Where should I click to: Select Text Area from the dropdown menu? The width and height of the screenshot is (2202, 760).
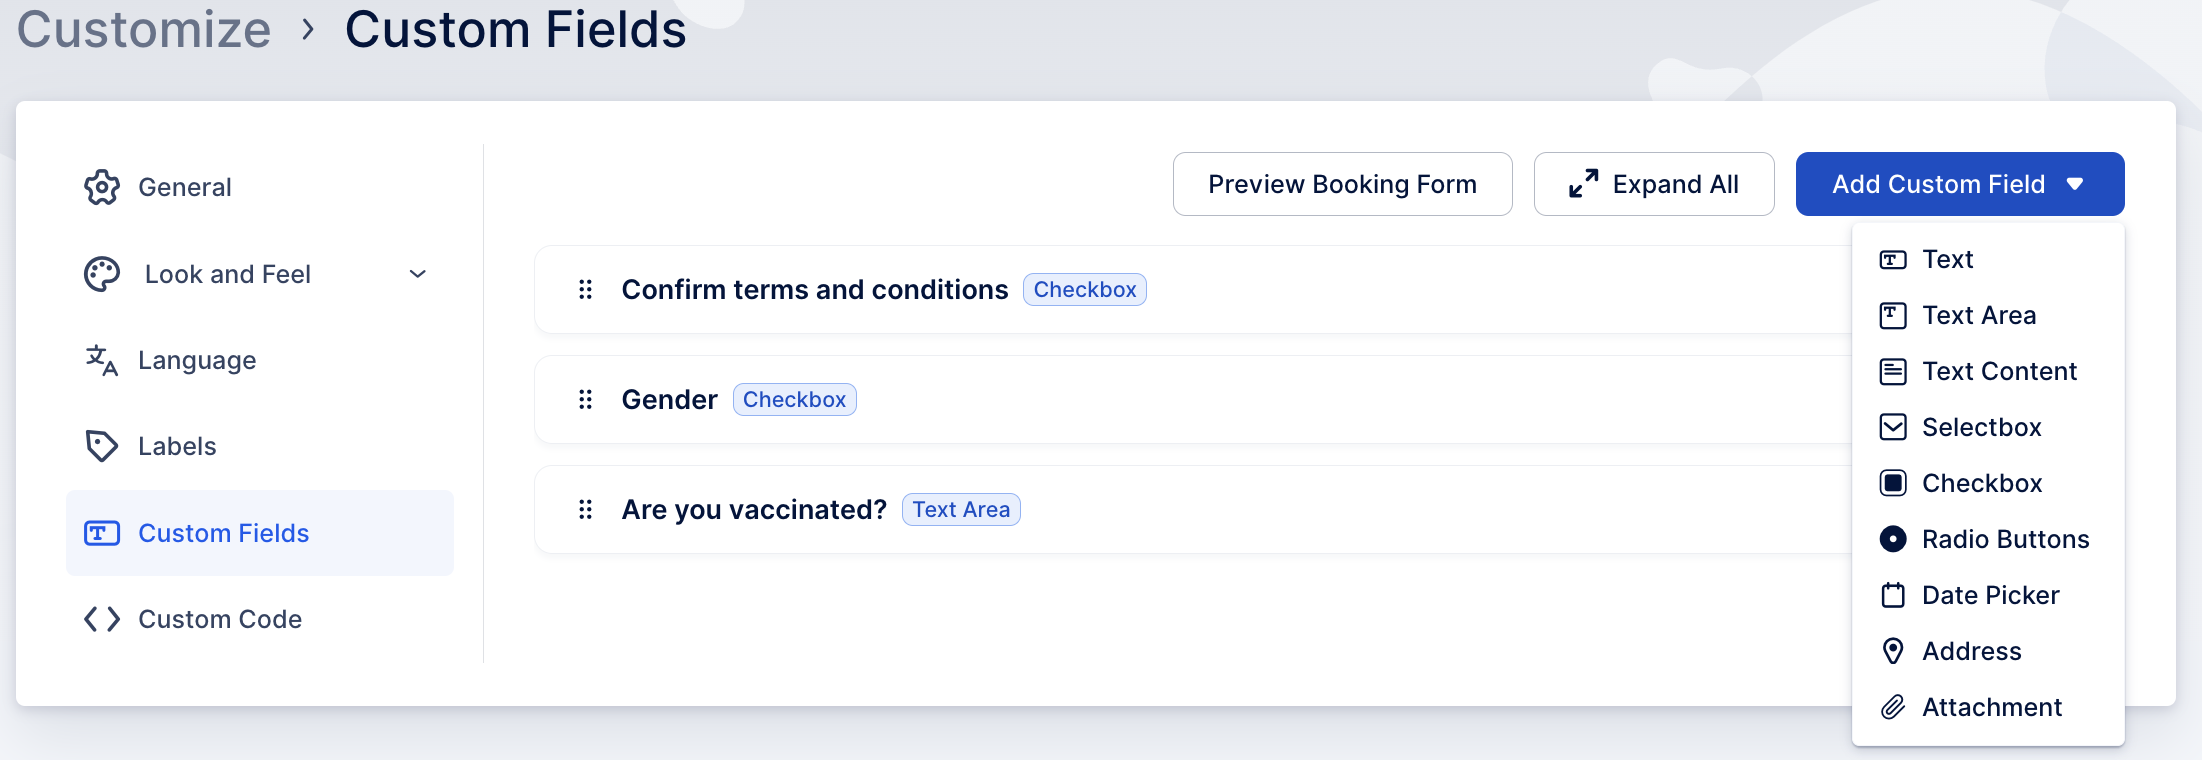coord(1978,315)
